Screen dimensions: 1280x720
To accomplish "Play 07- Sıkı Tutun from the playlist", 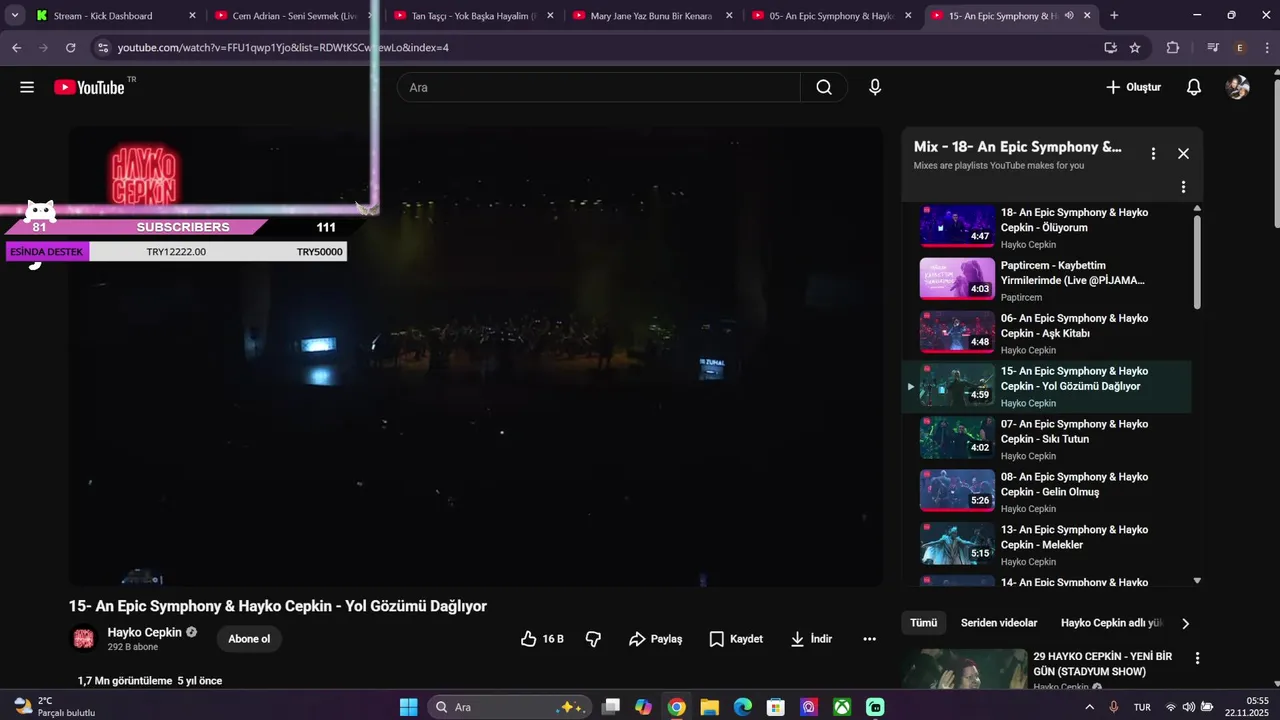I will (x=1047, y=439).
